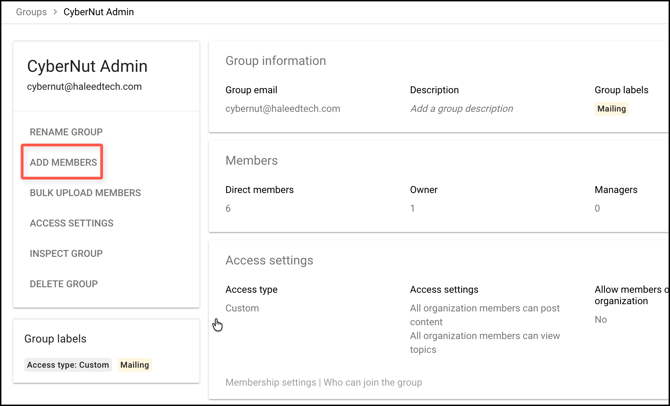670x406 pixels.
Task: Open BULK UPLOAD MEMBERS
Action: point(85,193)
